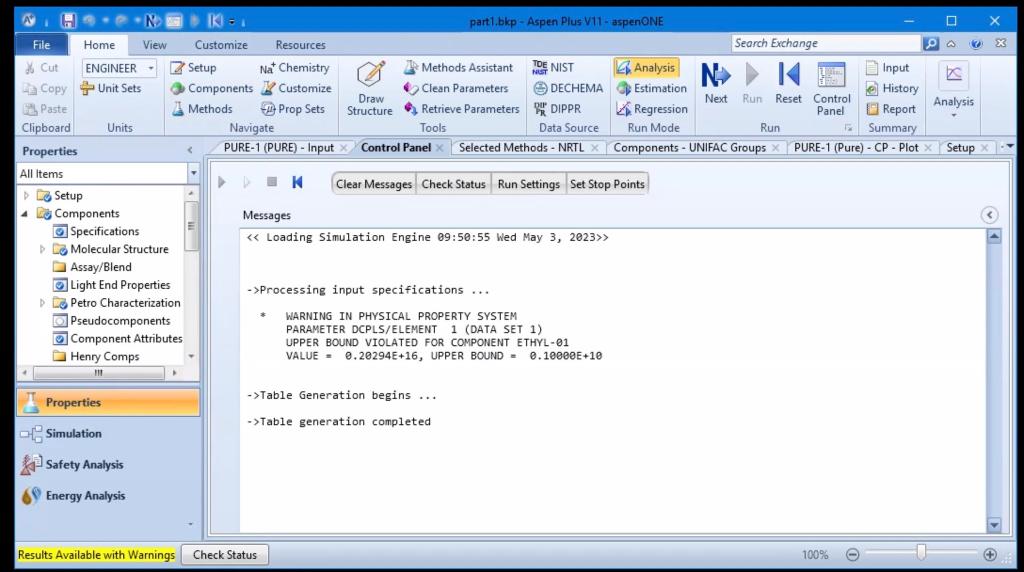This screenshot has width=1024, height=572.
Task: Adjust the zoom slider handle
Action: coord(921,554)
